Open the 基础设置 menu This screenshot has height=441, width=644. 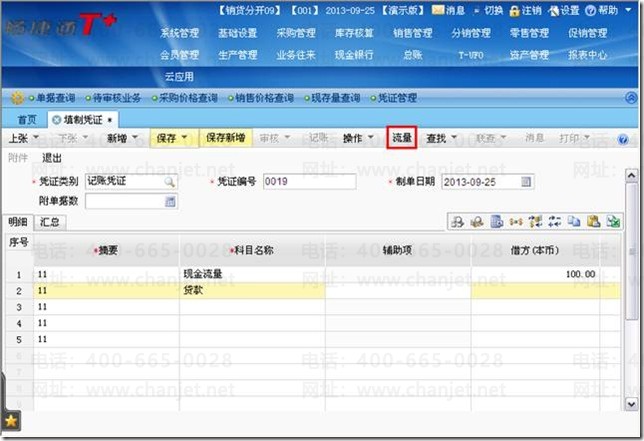[x=238, y=33]
